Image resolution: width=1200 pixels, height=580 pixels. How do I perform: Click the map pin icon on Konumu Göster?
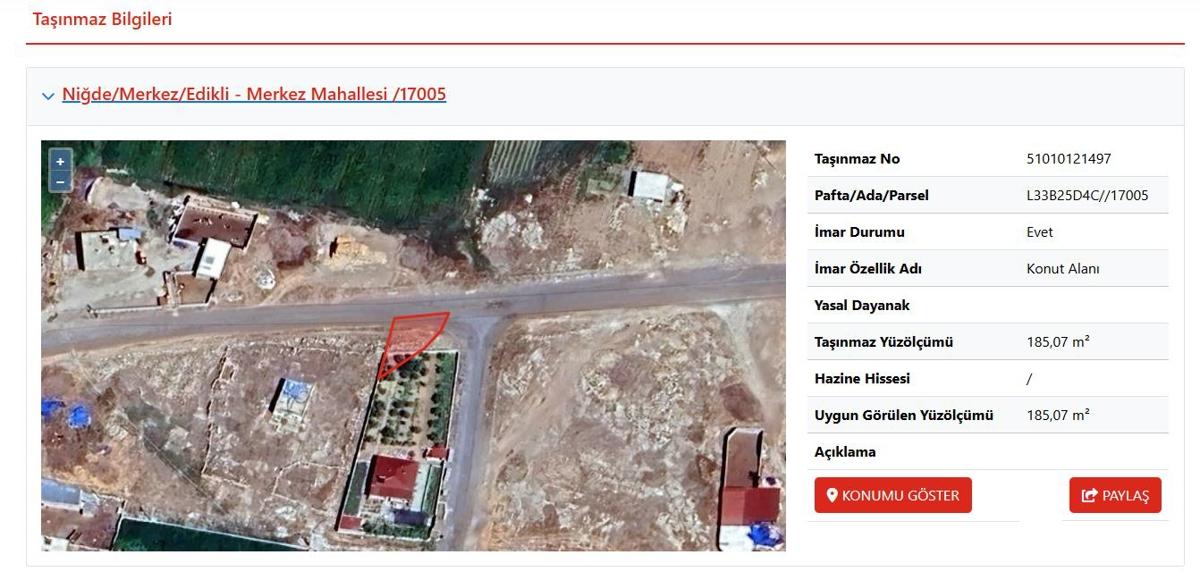pyautogui.click(x=831, y=496)
